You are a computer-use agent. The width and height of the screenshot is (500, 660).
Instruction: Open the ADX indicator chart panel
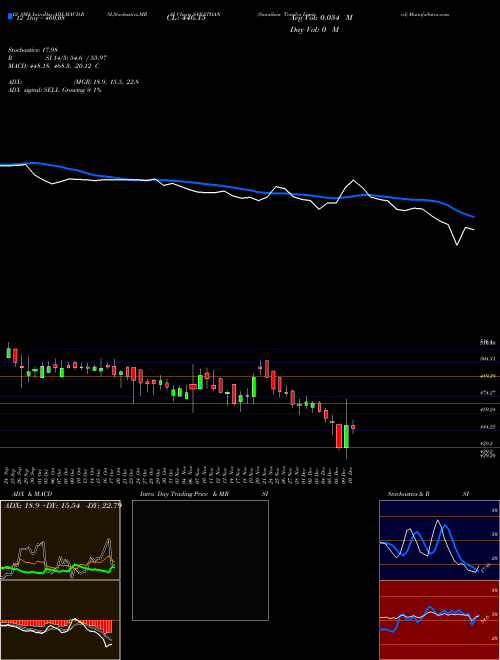tap(60, 540)
